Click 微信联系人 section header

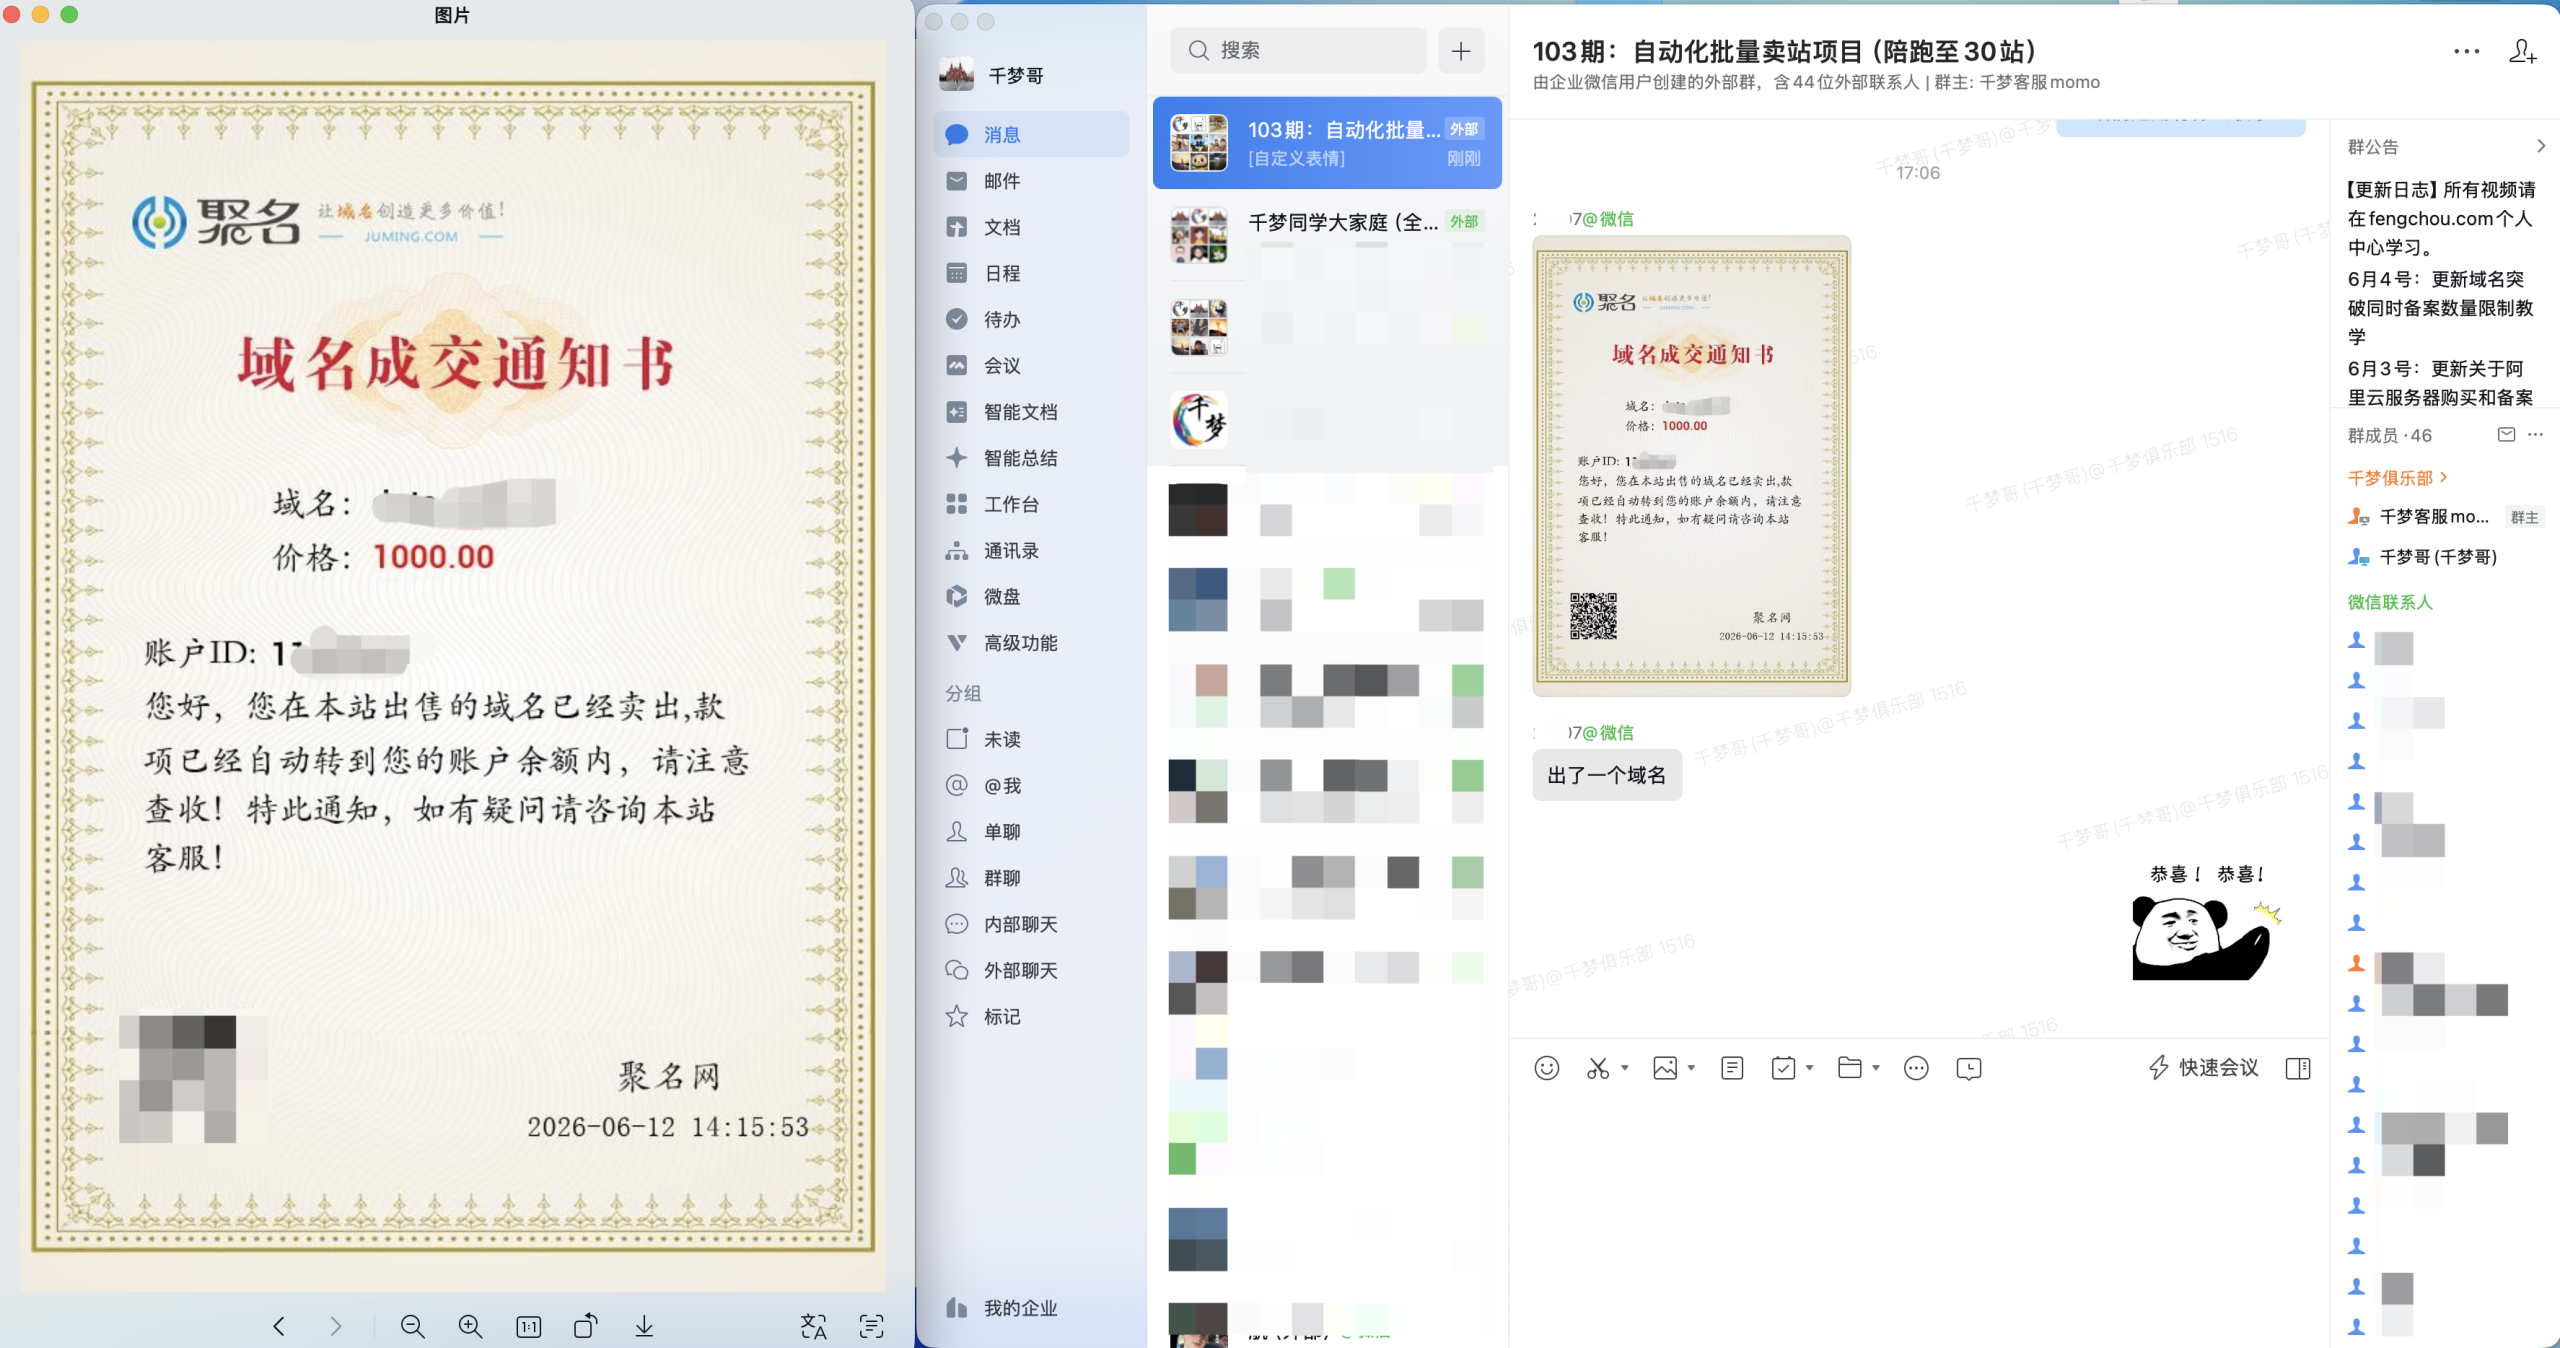click(x=2390, y=602)
